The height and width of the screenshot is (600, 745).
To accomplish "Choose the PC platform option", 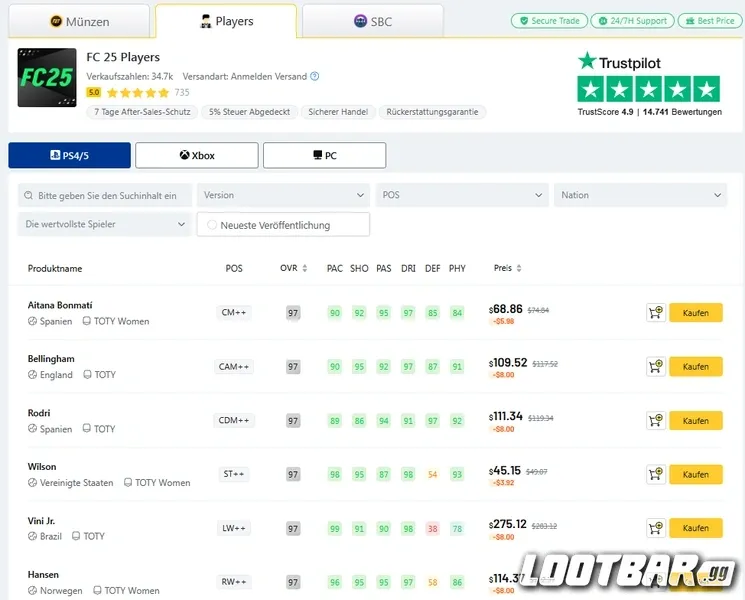I will tap(325, 155).
